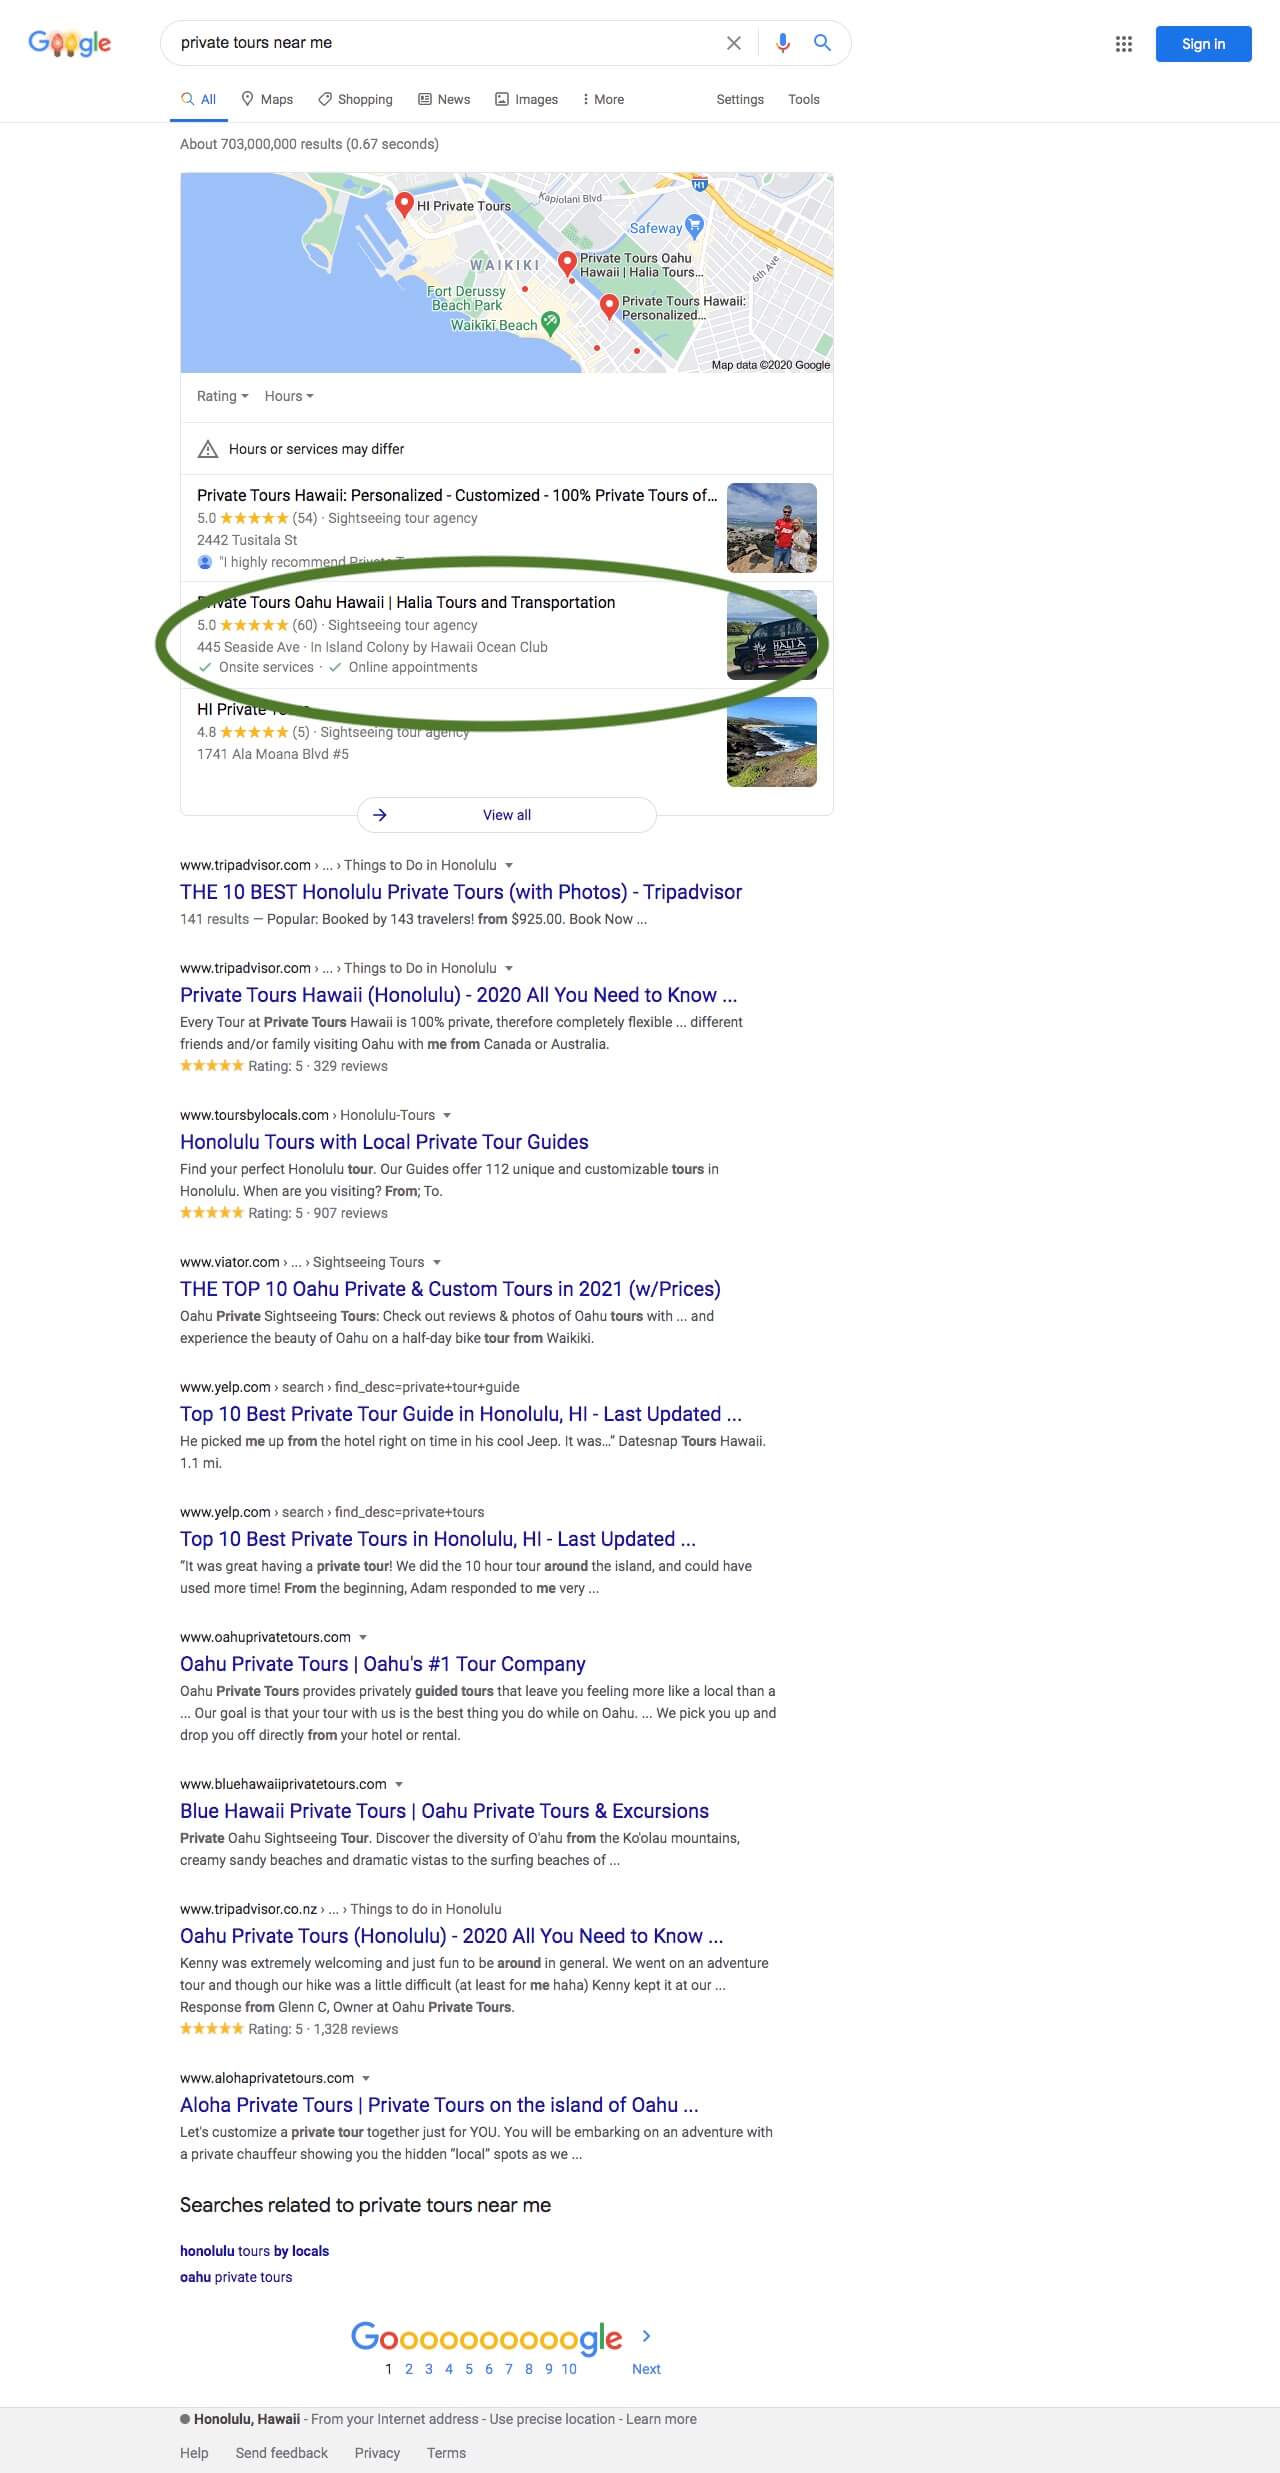Open Oahu Private Tours (Honolulu) tripadvisor.co.nz result
The width and height of the screenshot is (1280, 2473).
(451, 1936)
